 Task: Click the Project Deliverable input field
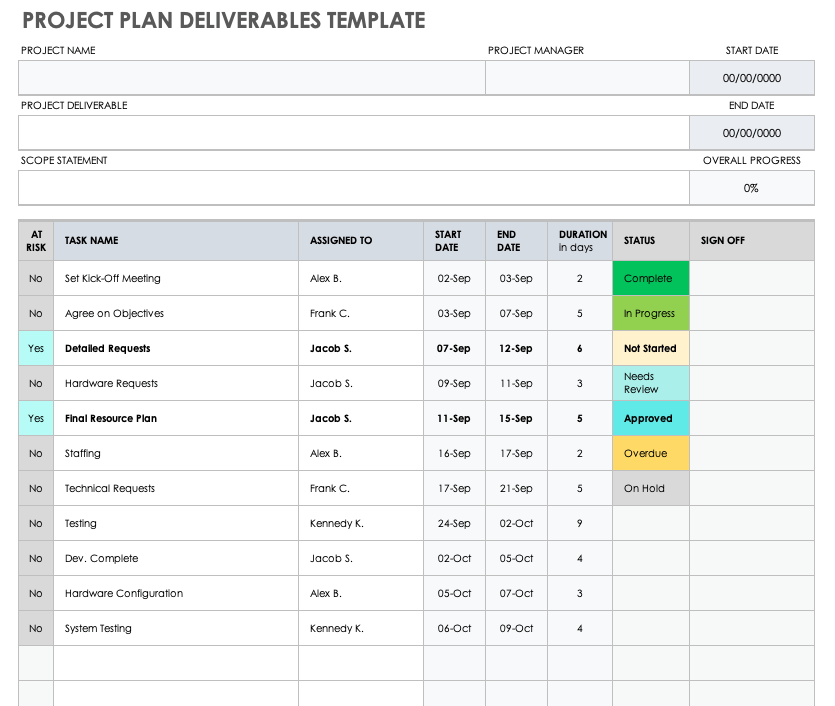point(354,133)
